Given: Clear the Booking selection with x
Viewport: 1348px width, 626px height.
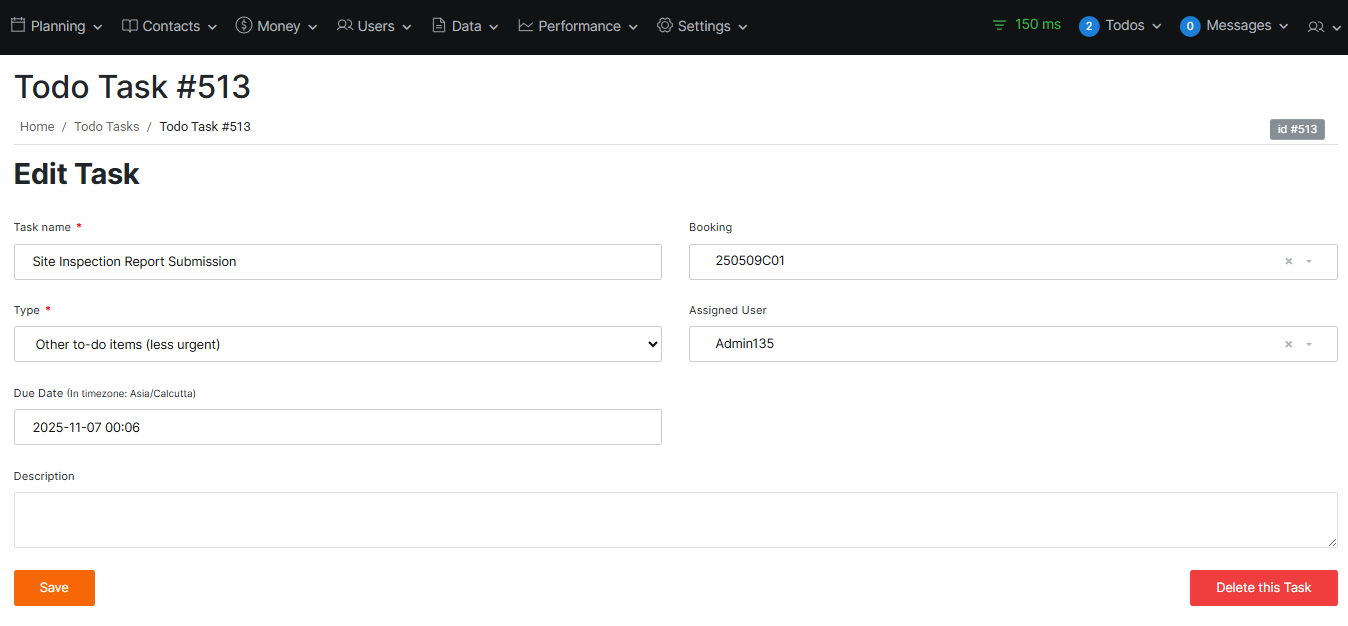Looking at the screenshot, I should (x=1288, y=261).
